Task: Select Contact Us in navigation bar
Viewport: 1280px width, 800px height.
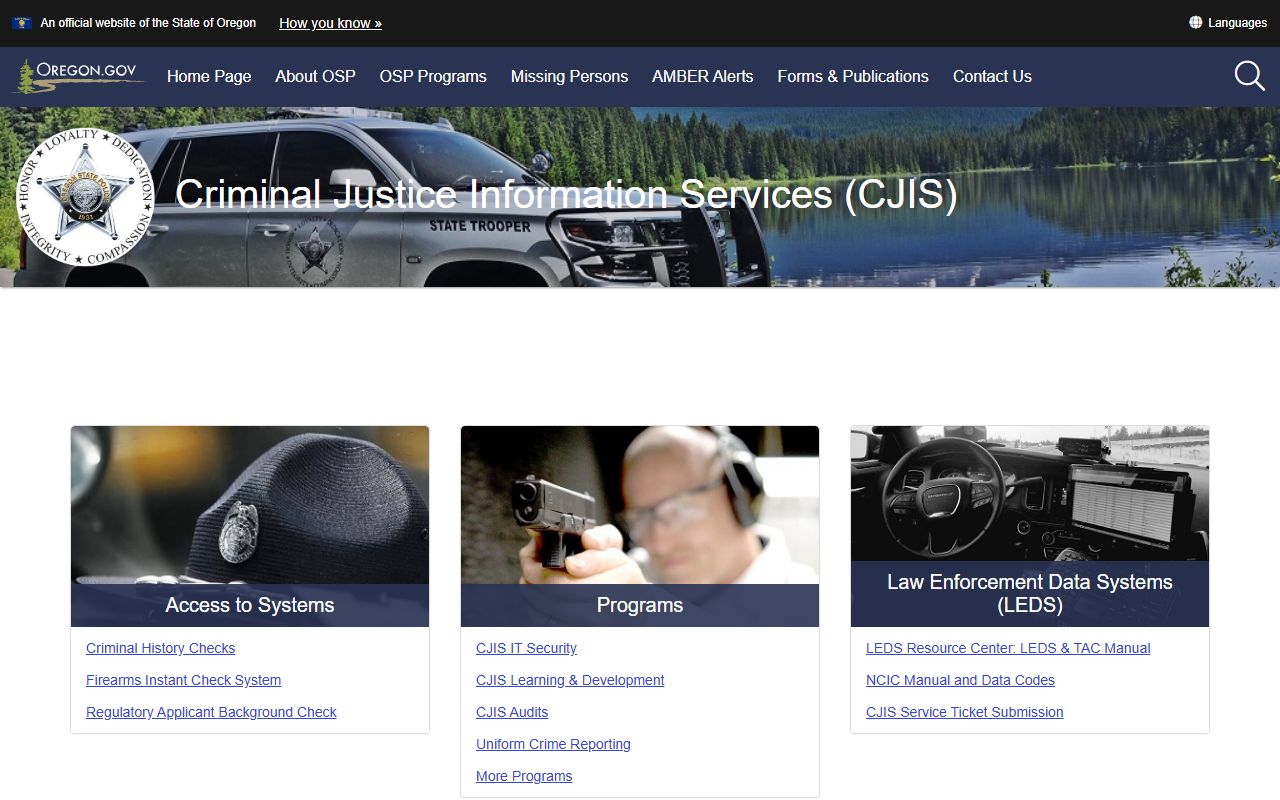Action: point(992,76)
